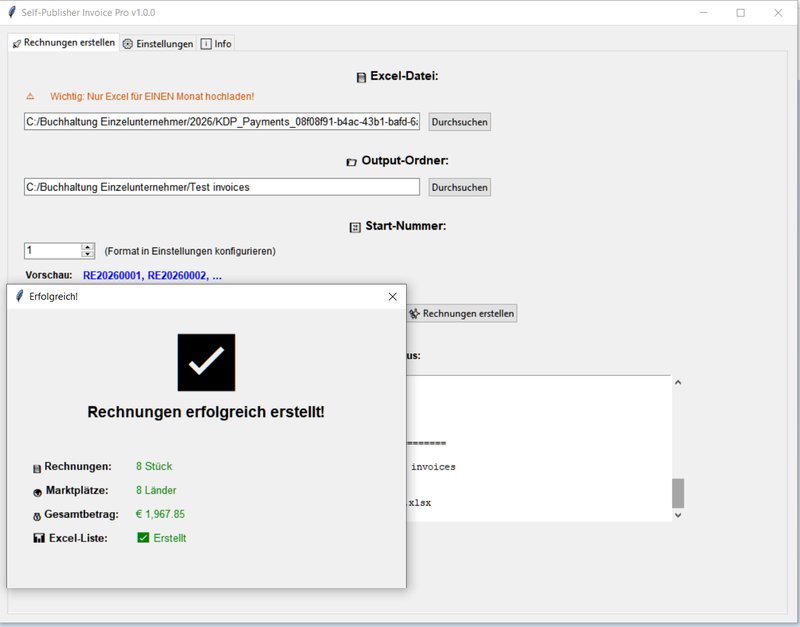800x627 pixels.
Task: Click the green Erstellt checkmark box
Action: (x=143, y=538)
